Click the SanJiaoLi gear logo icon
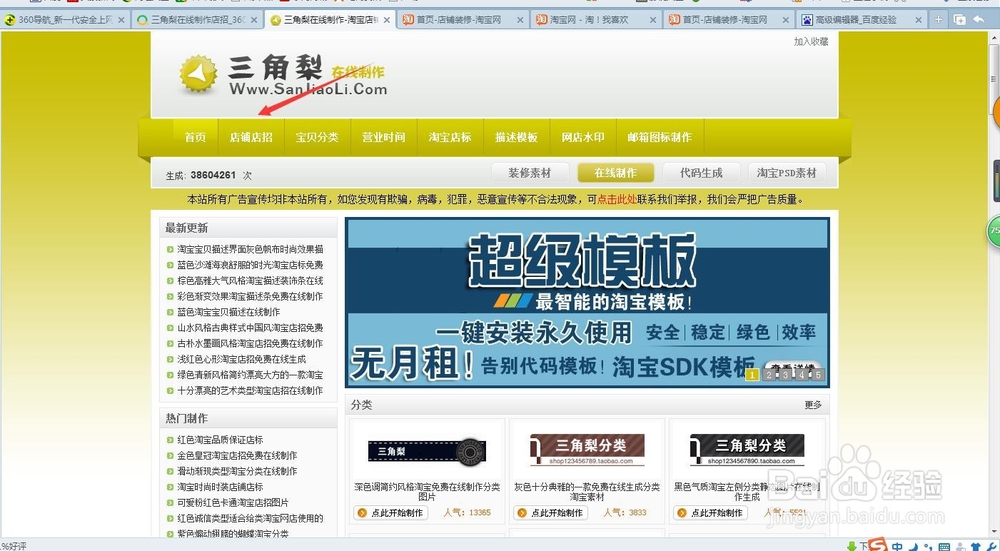The width and height of the screenshot is (1000, 551). [198, 73]
